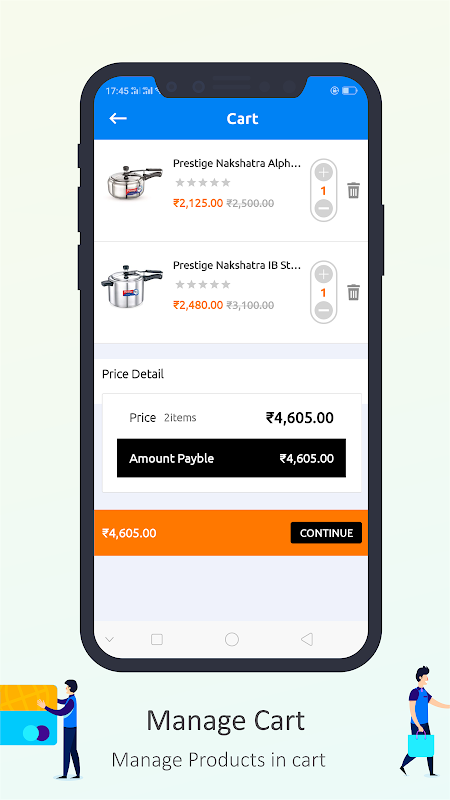Screen dimensions: 450x800
Task: Tap the Android back triangle icon
Action: tap(307, 639)
